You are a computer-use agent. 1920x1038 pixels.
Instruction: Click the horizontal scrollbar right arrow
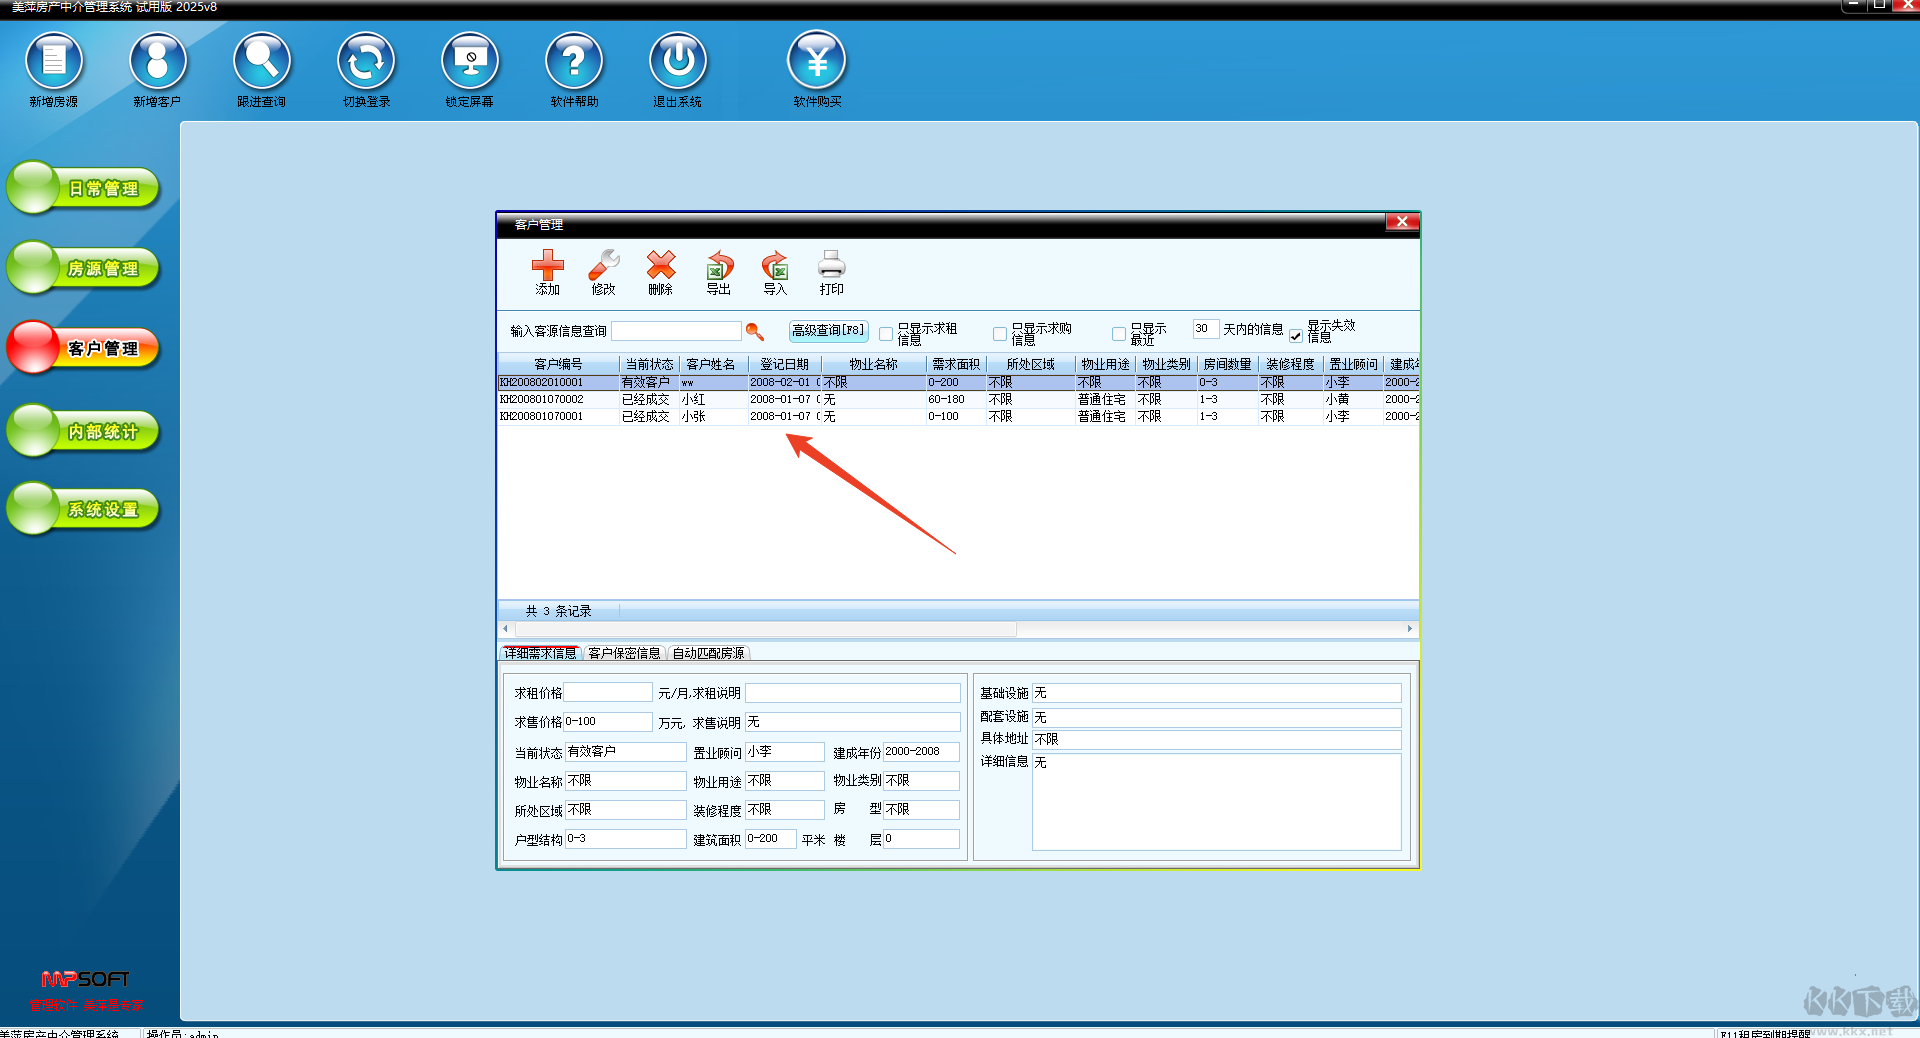(1410, 629)
